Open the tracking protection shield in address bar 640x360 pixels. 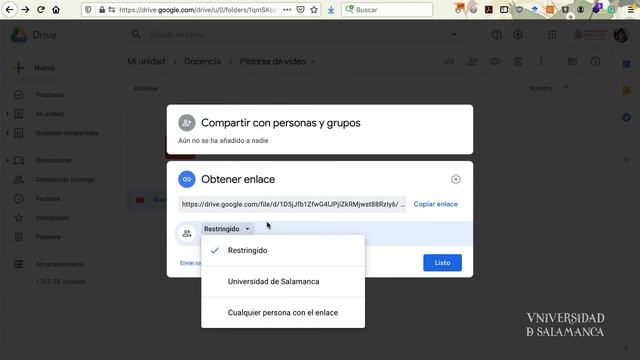pos(88,9)
